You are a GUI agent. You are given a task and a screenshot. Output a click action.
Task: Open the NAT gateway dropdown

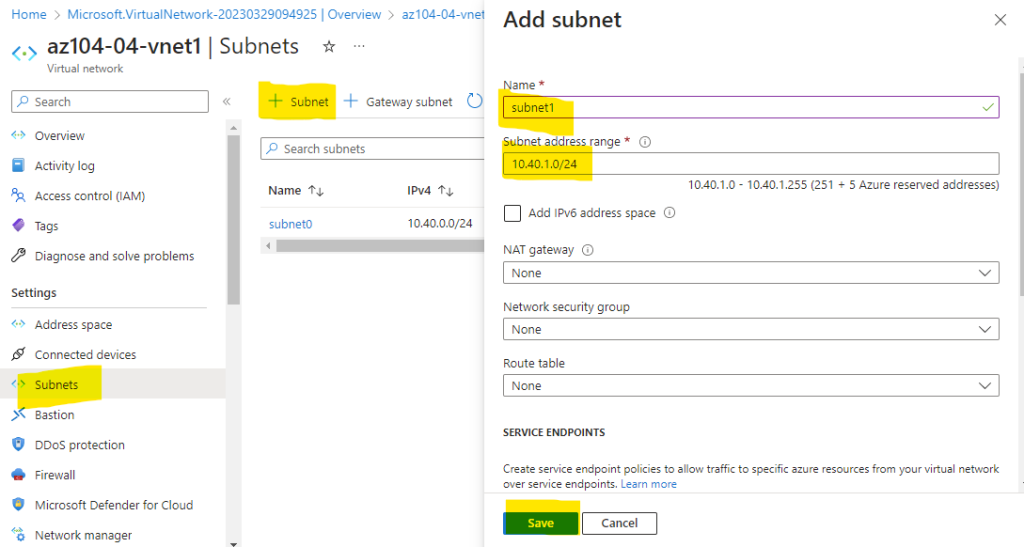coord(751,273)
